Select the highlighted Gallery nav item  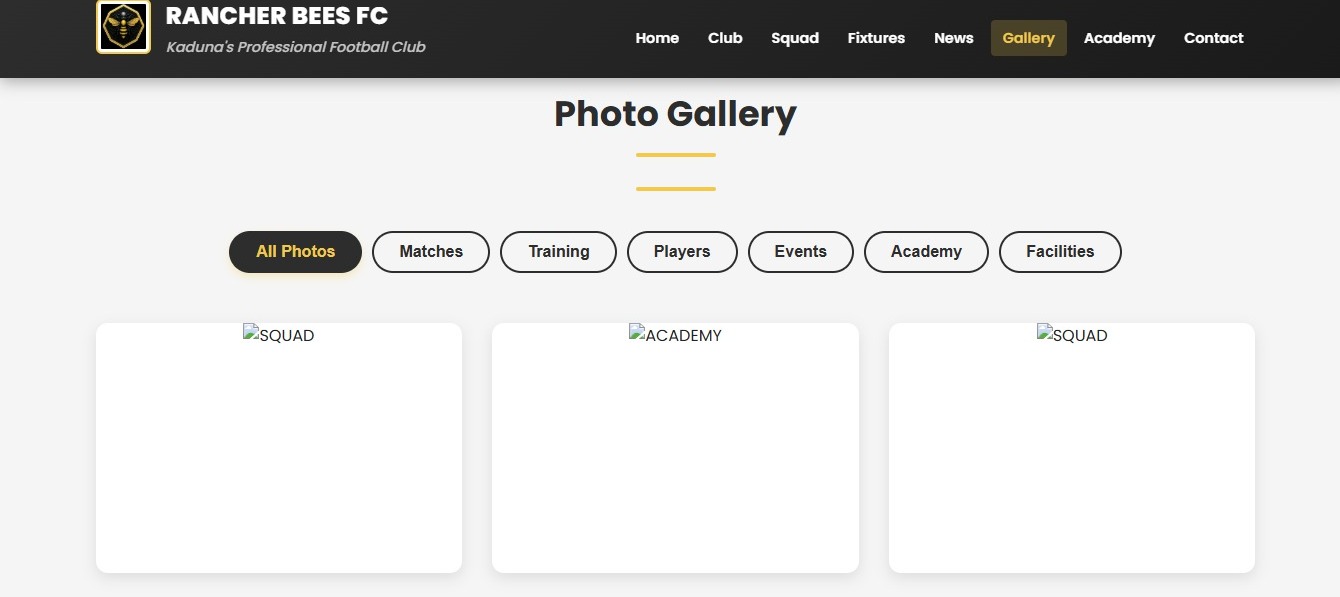click(x=1028, y=38)
